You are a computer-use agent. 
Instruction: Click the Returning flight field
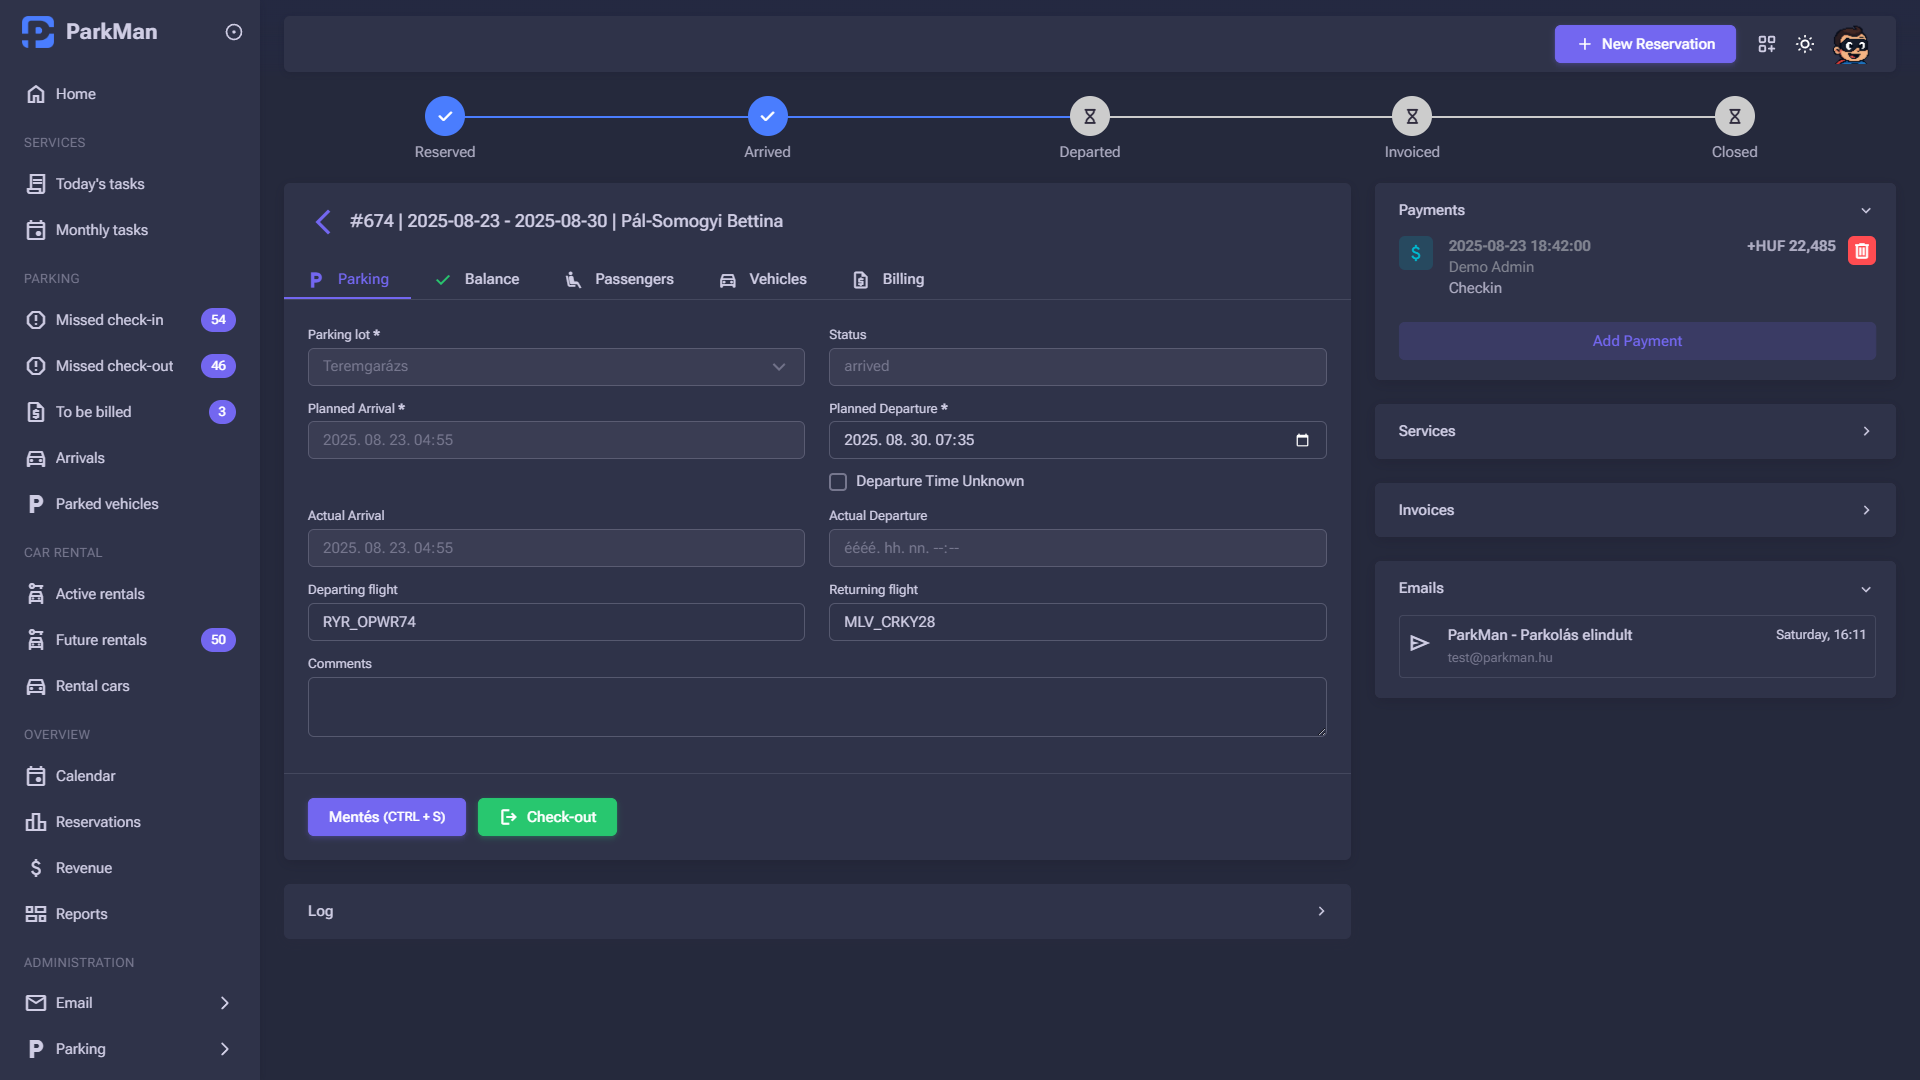tap(1077, 622)
